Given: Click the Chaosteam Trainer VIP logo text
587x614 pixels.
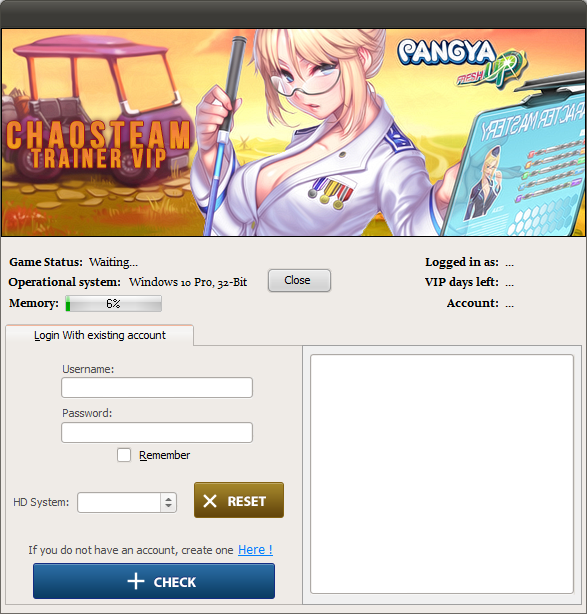Looking at the screenshot, I should [x=98, y=144].
